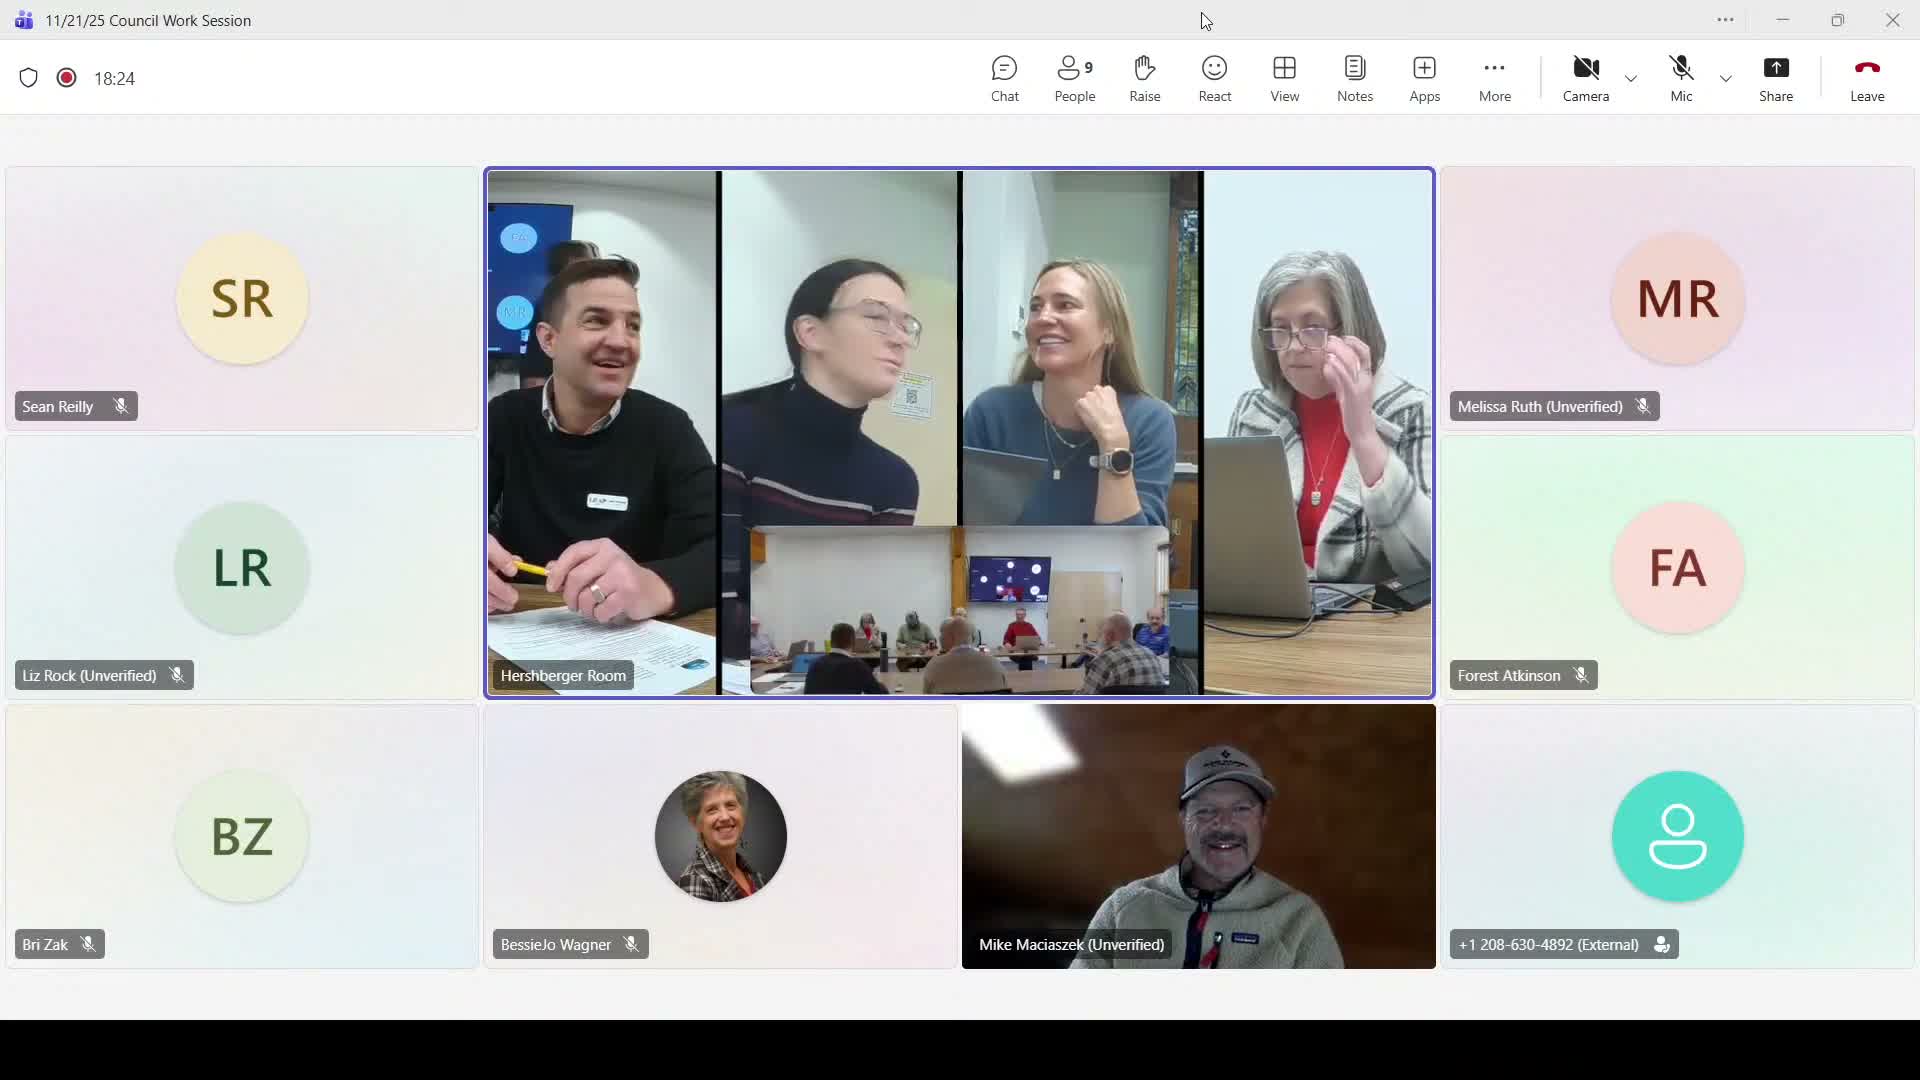Open the React emoji options
The width and height of the screenshot is (1920, 1080).
(x=1214, y=78)
